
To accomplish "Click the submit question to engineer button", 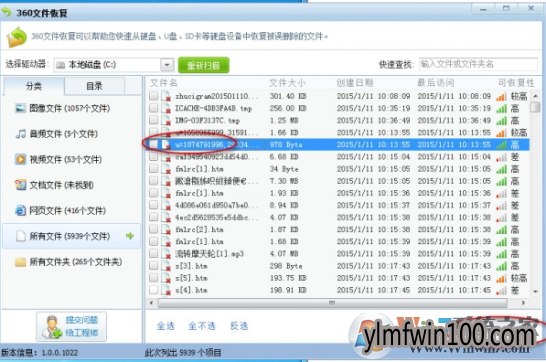I will point(71,326).
